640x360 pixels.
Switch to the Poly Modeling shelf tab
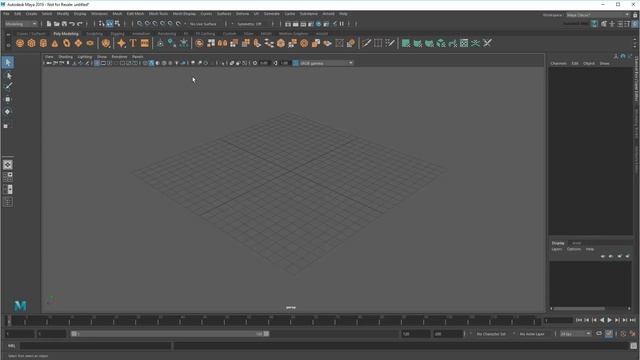point(66,34)
